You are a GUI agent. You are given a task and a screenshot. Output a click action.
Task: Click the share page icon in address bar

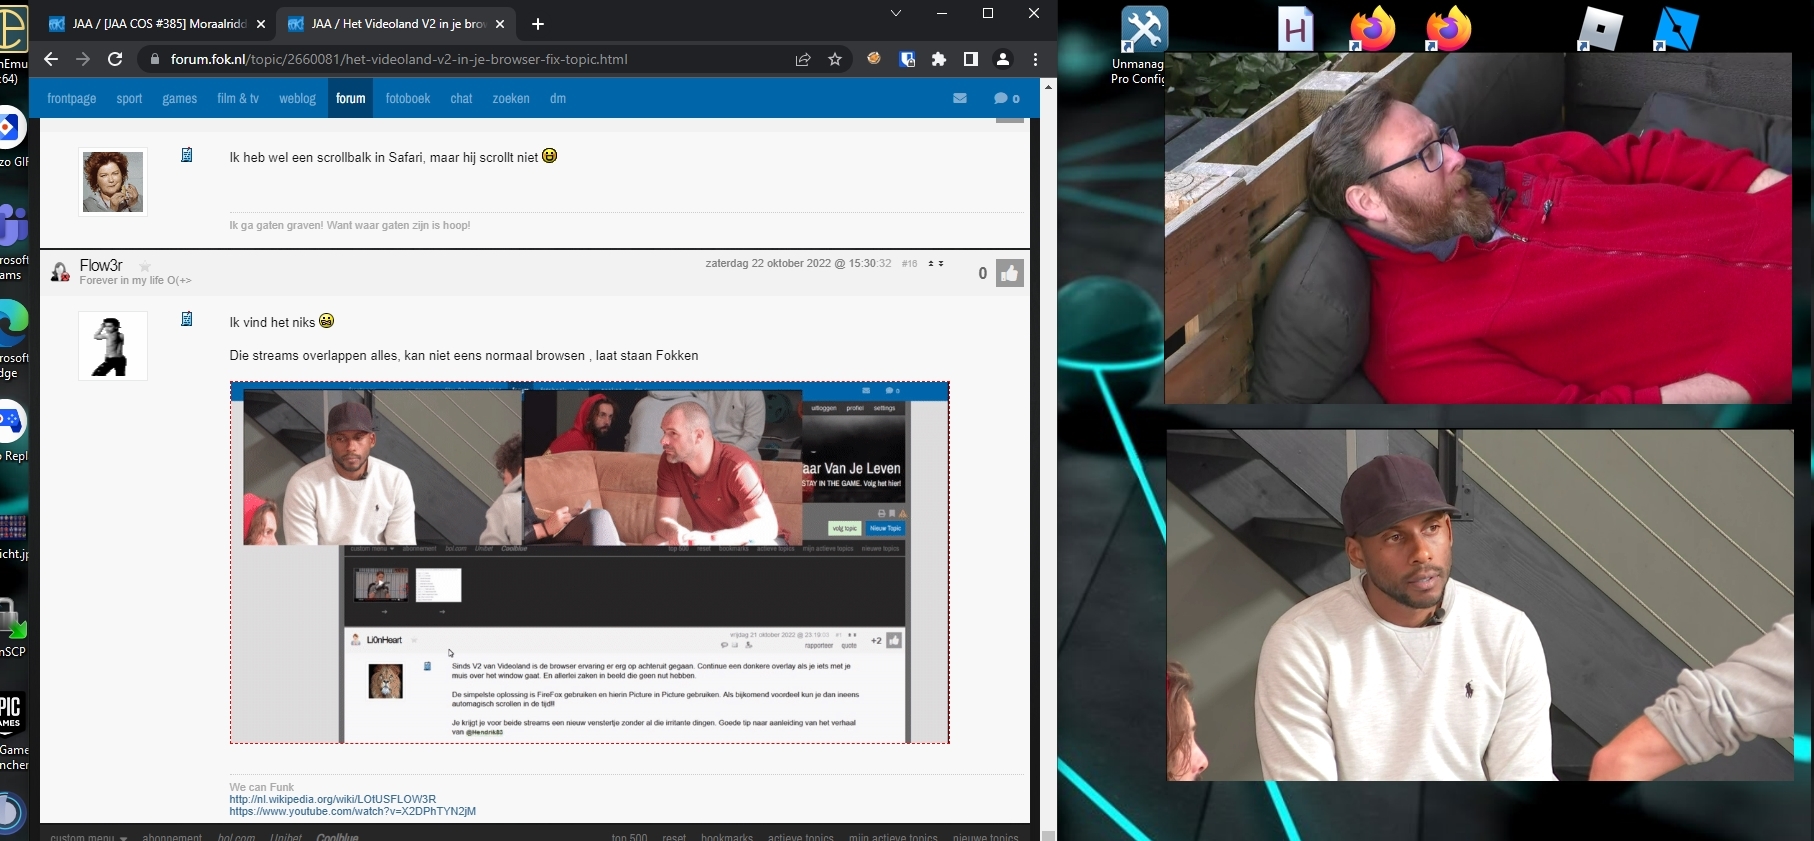click(803, 59)
